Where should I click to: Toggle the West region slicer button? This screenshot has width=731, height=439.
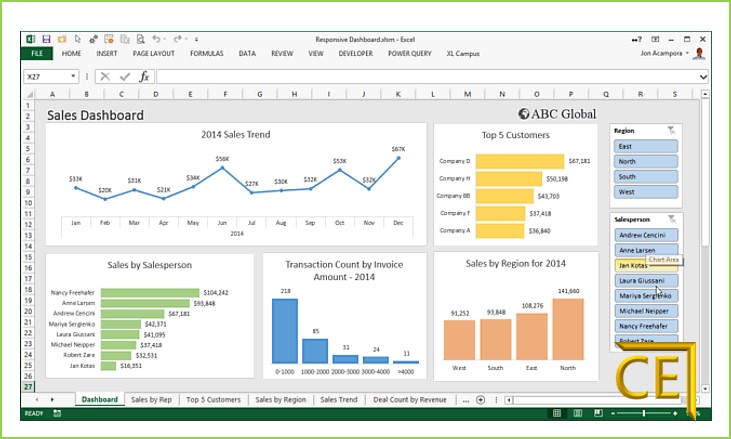646,192
